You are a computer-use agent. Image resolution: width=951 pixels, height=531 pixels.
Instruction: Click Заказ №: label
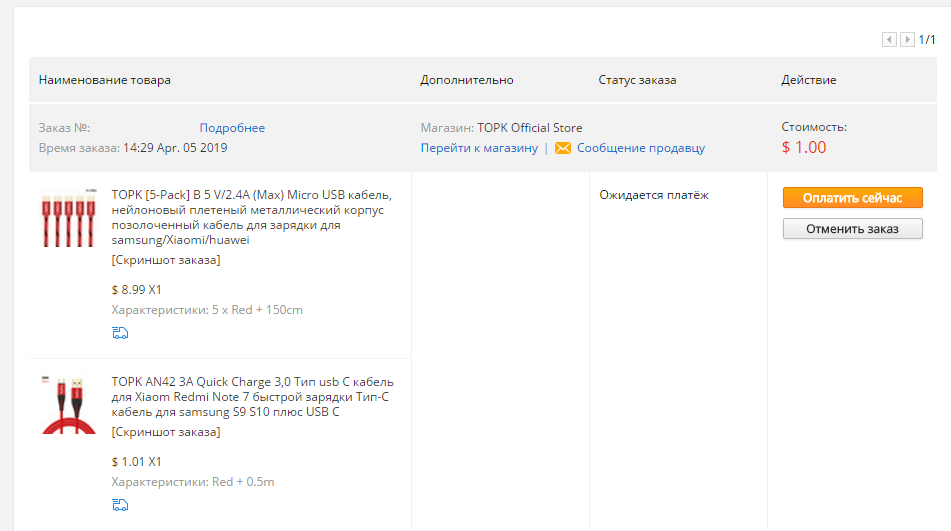pos(64,128)
